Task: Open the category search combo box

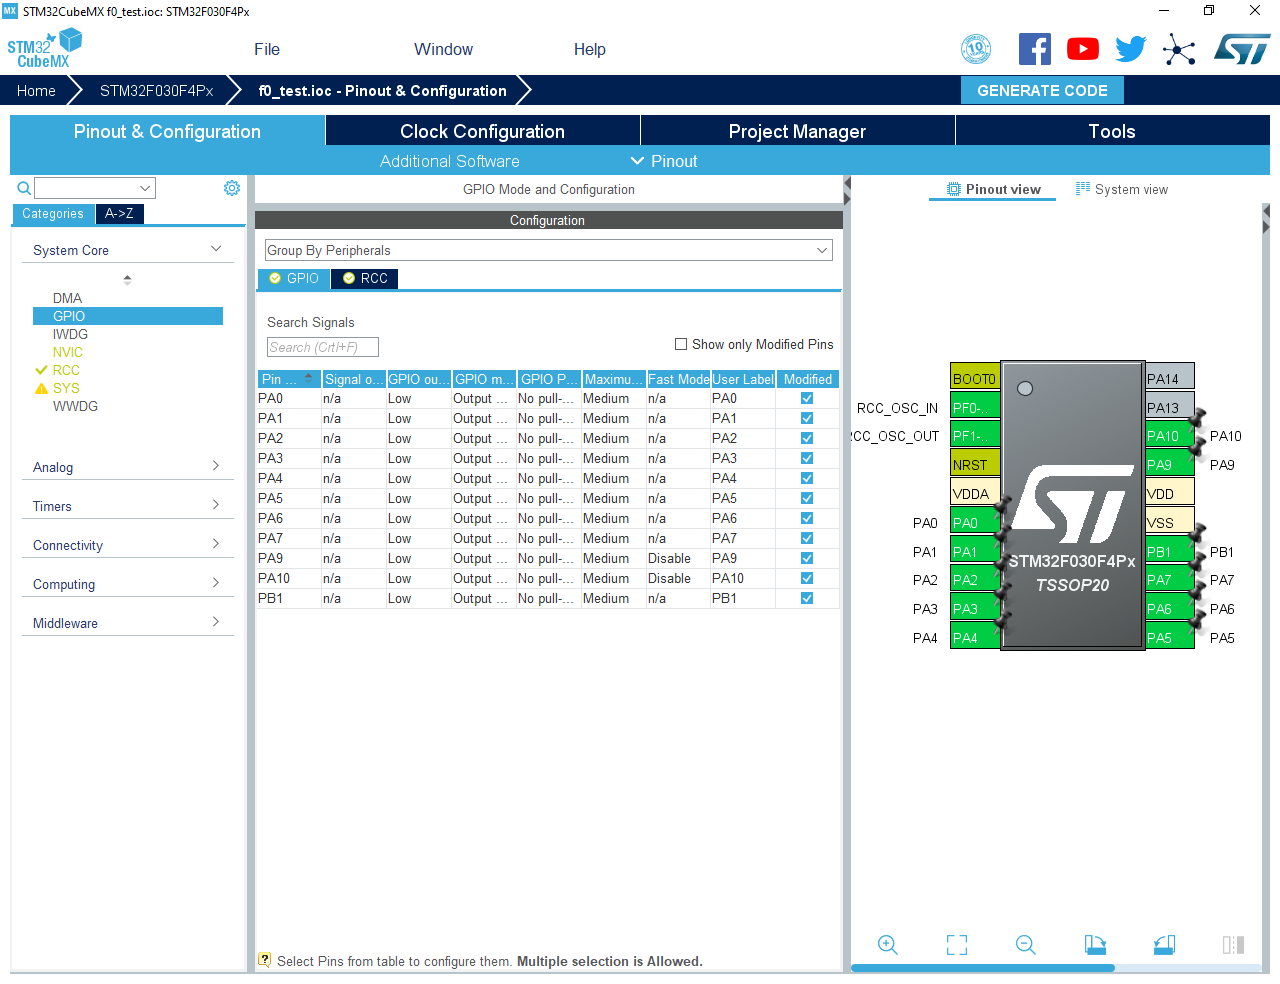Action: (x=95, y=188)
